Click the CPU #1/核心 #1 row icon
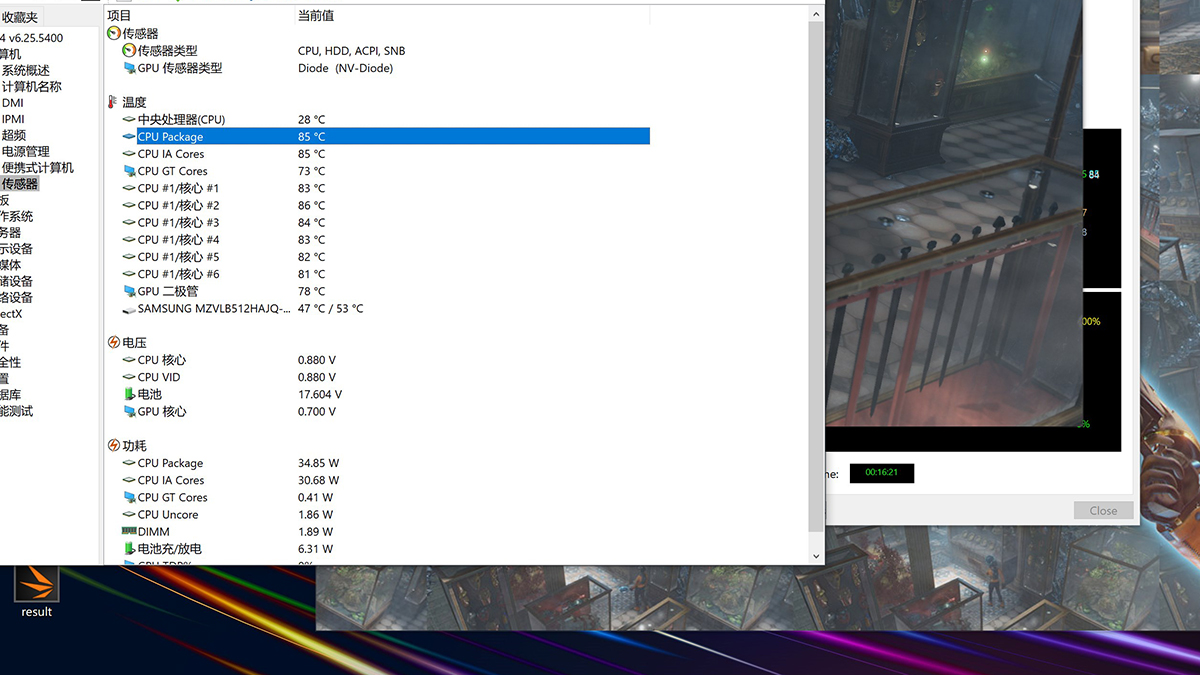 click(x=129, y=188)
